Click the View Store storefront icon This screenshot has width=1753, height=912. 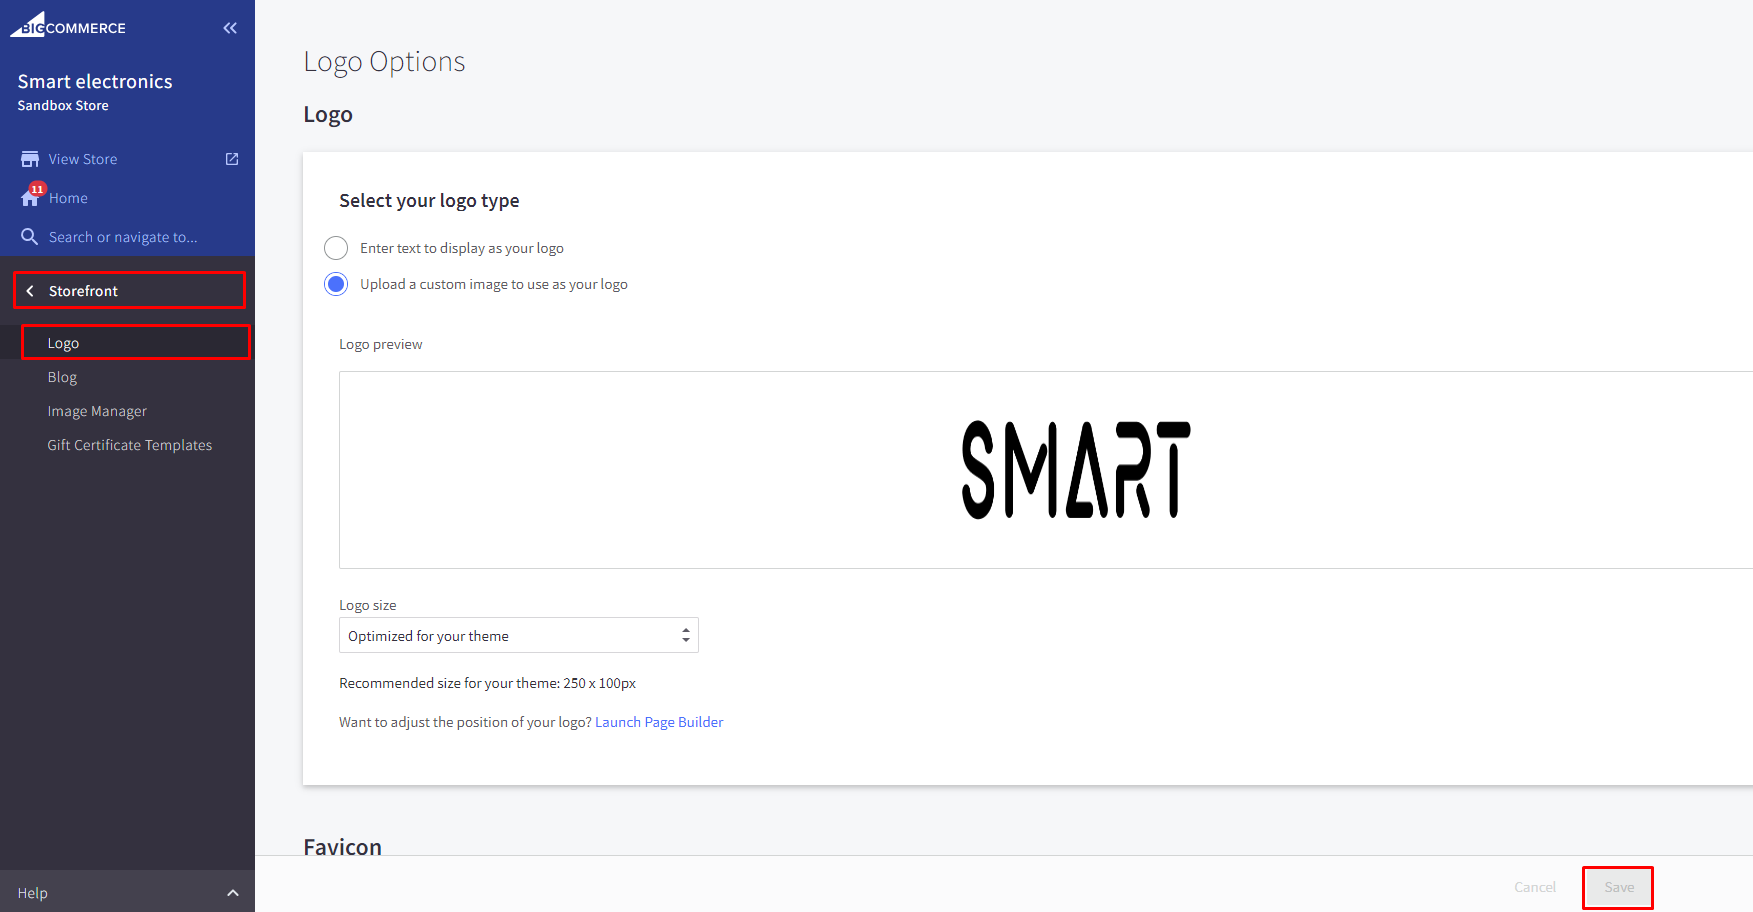[x=30, y=159]
